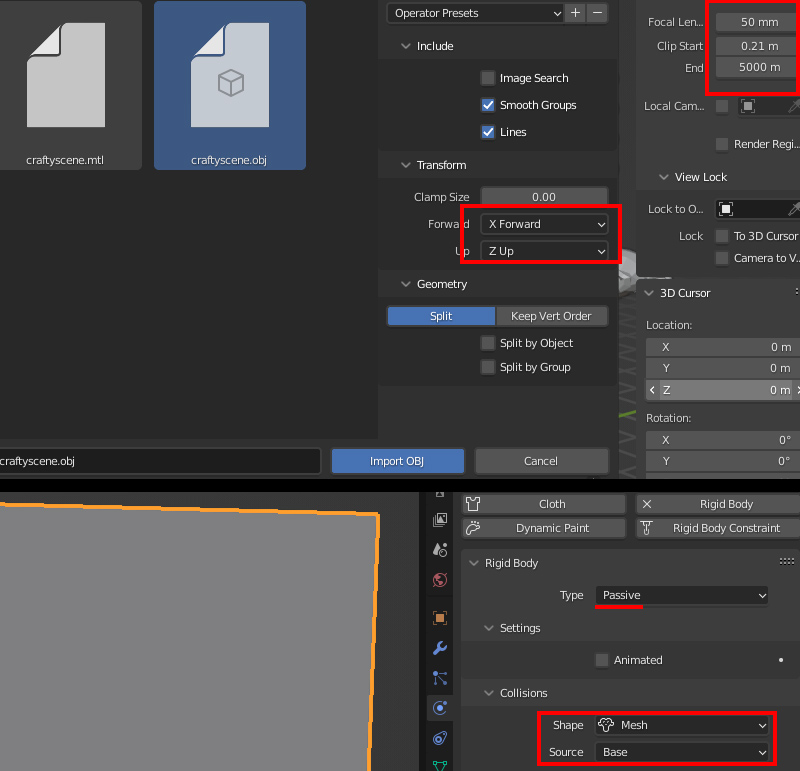The width and height of the screenshot is (800, 771).
Task: Enable Split by Object checkbox
Action: 488,343
